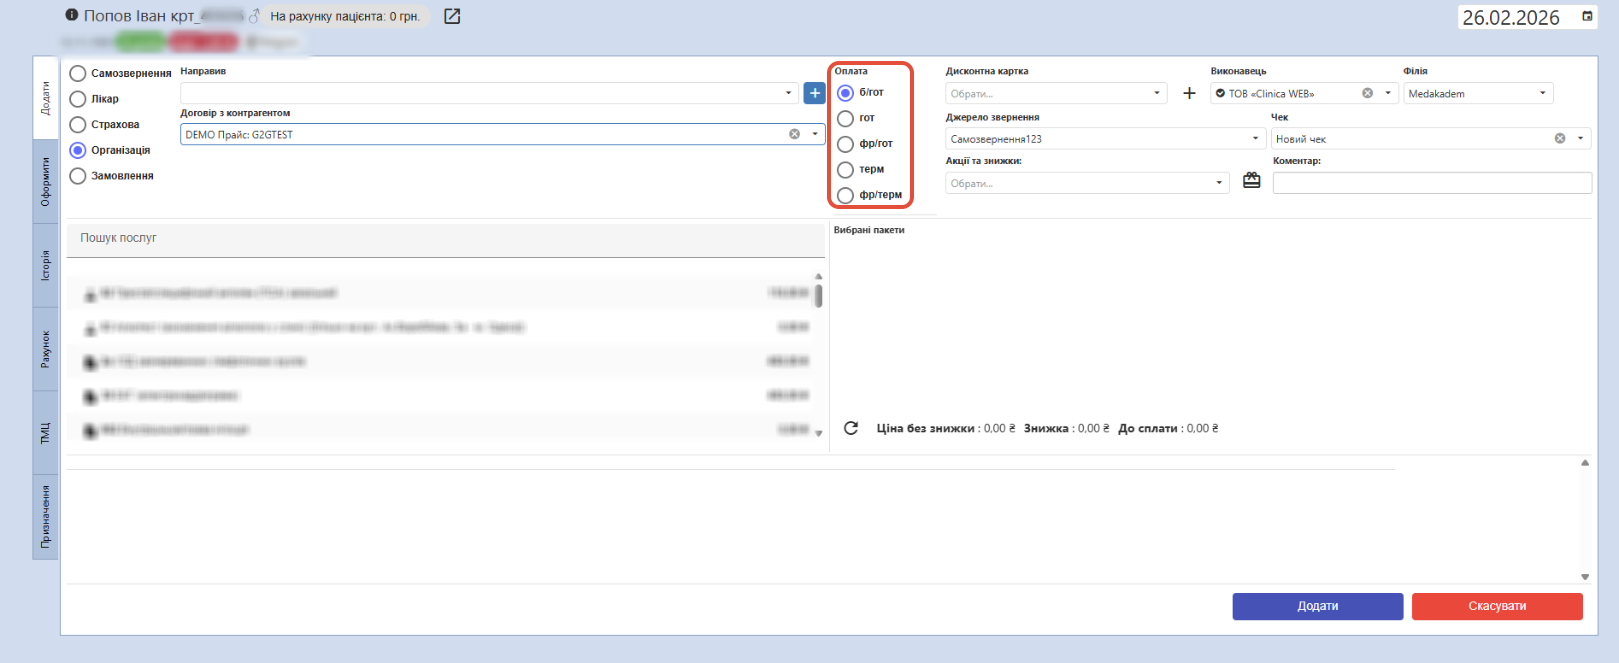Select the Самозвернення radio option
Screen dimensions: 1619x663
tap(78, 73)
